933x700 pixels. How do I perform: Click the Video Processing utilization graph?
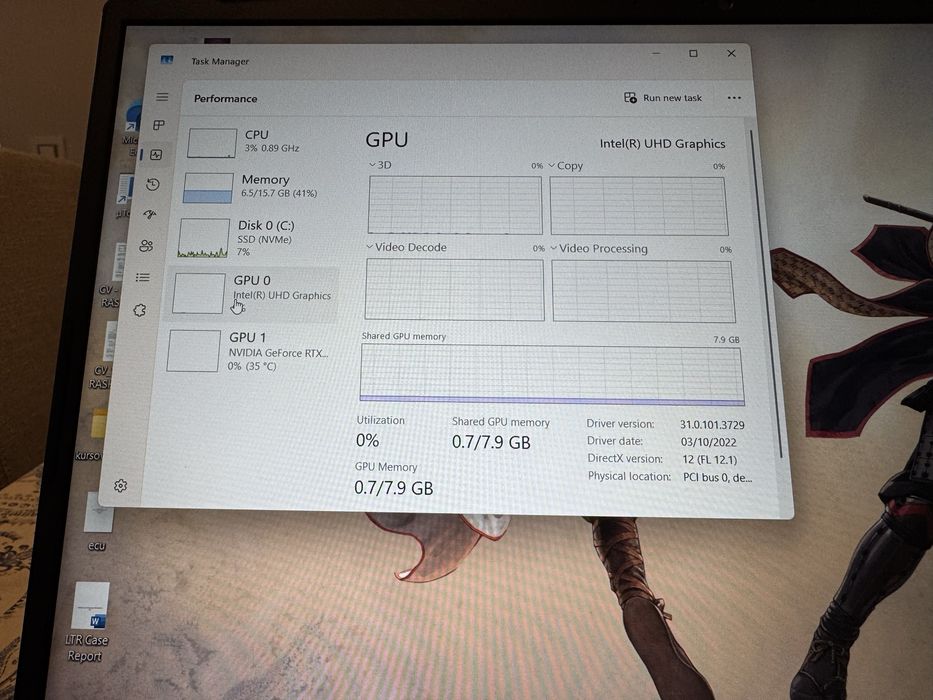coord(643,292)
